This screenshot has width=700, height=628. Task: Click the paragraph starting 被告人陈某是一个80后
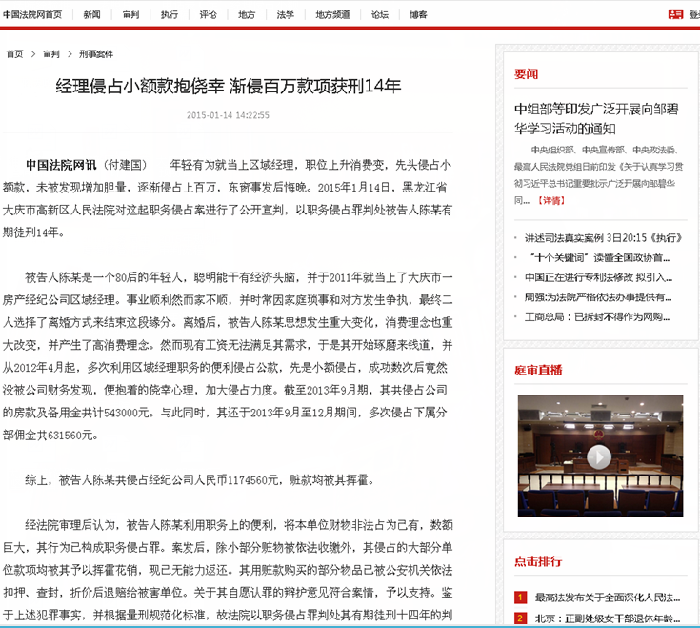coord(228,356)
